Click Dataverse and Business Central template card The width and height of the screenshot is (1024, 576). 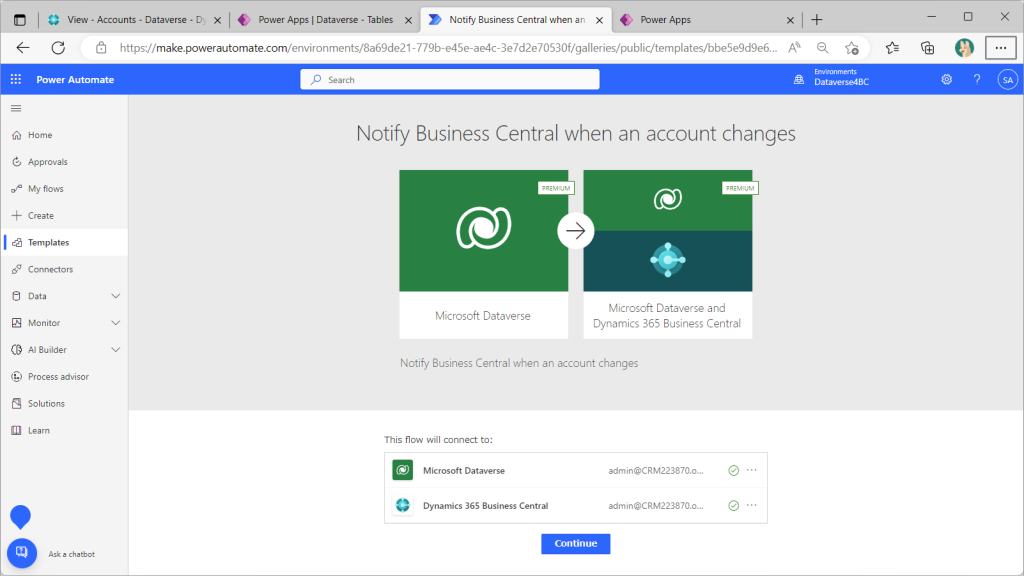tap(667, 254)
